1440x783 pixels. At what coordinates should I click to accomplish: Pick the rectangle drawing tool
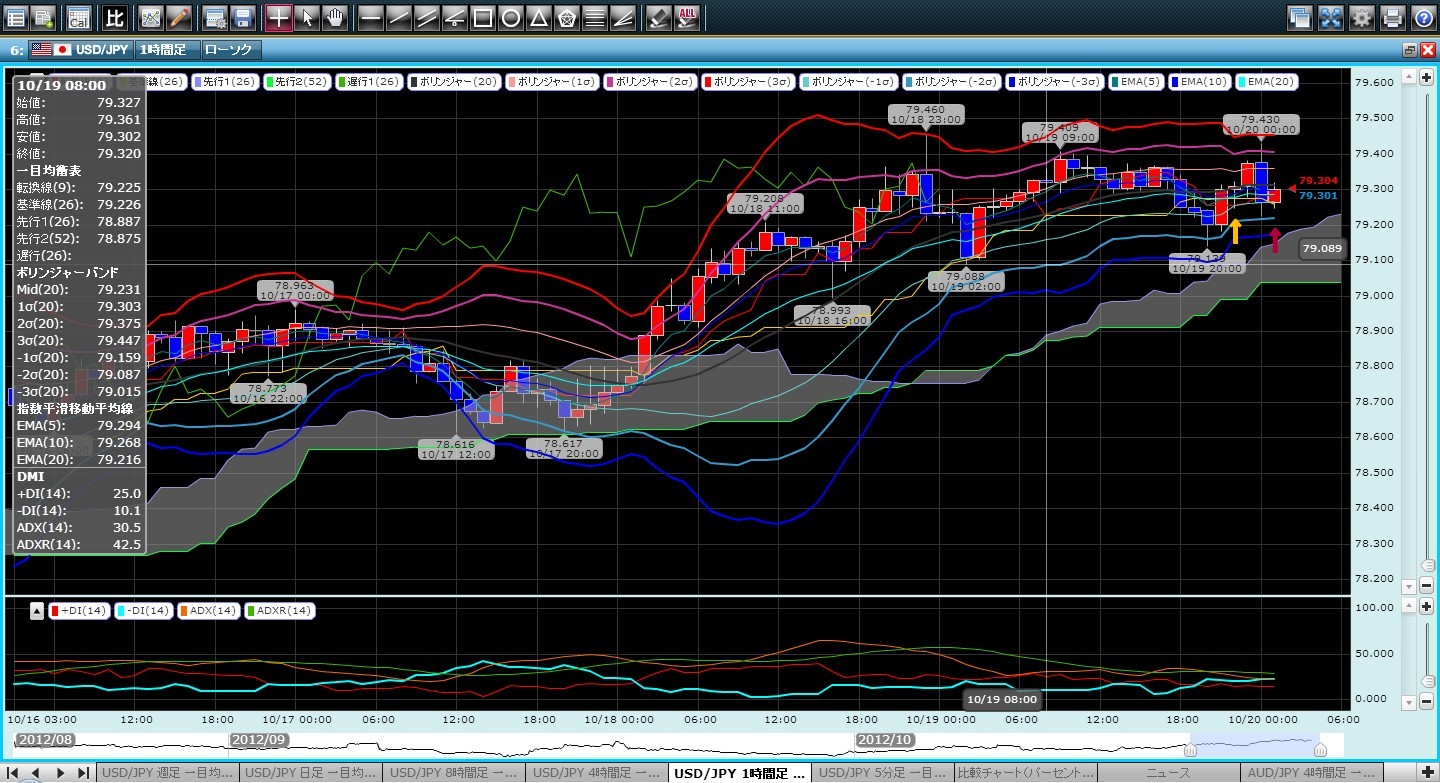tap(482, 17)
